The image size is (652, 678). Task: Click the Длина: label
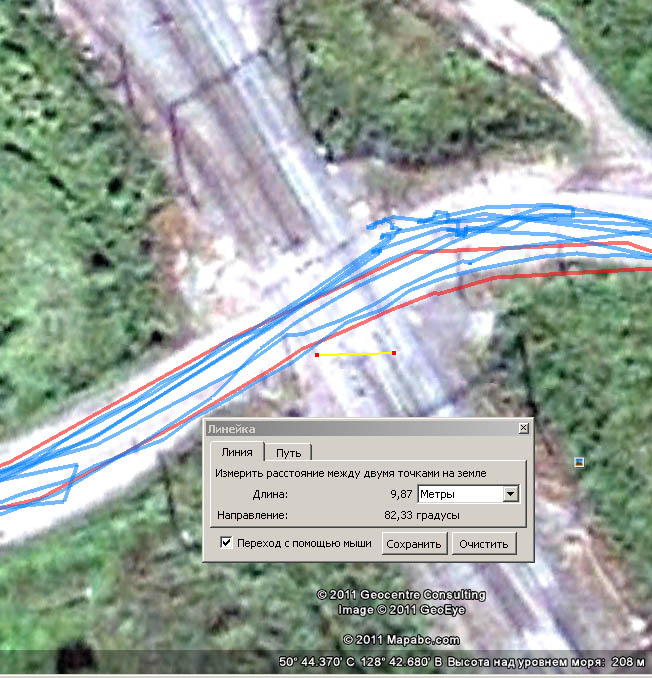(270, 494)
